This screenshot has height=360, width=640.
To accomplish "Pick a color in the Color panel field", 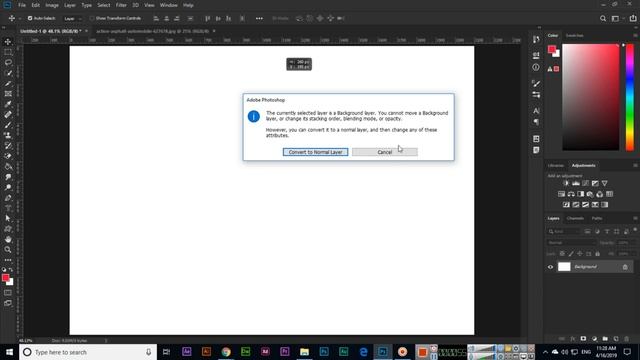I will [x=591, y=97].
